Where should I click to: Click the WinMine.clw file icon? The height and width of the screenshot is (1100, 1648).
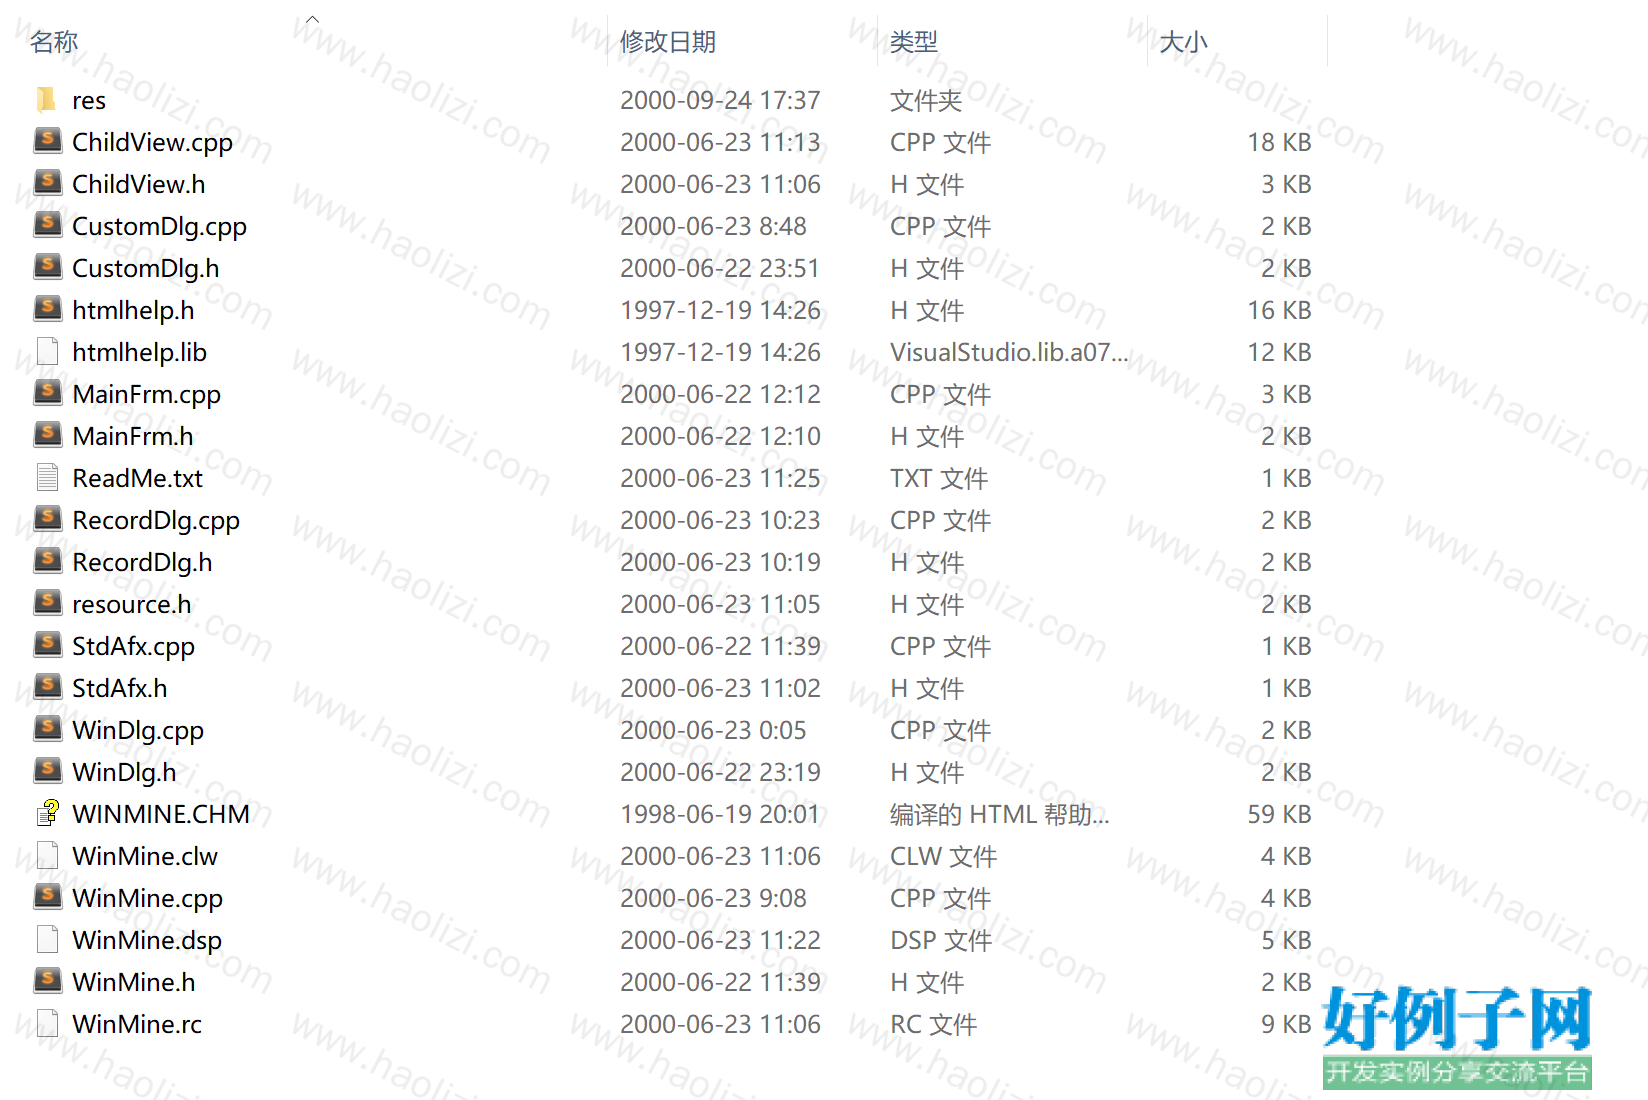click(x=47, y=855)
